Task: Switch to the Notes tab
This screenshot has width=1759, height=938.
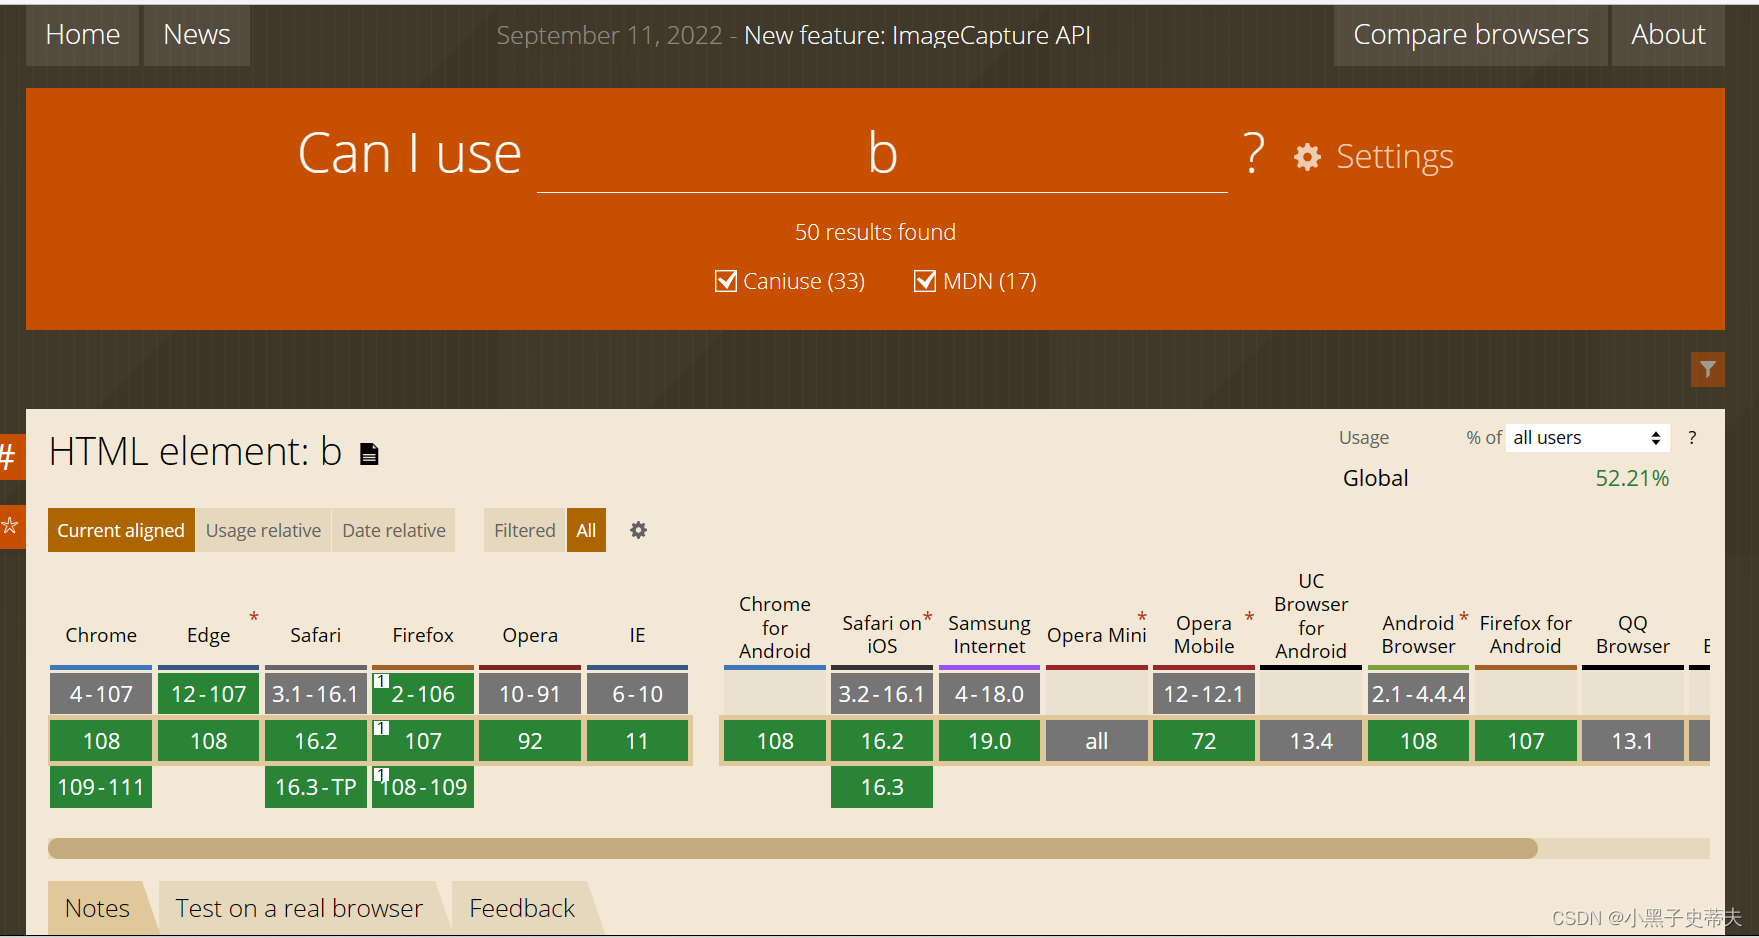Action: [97, 908]
